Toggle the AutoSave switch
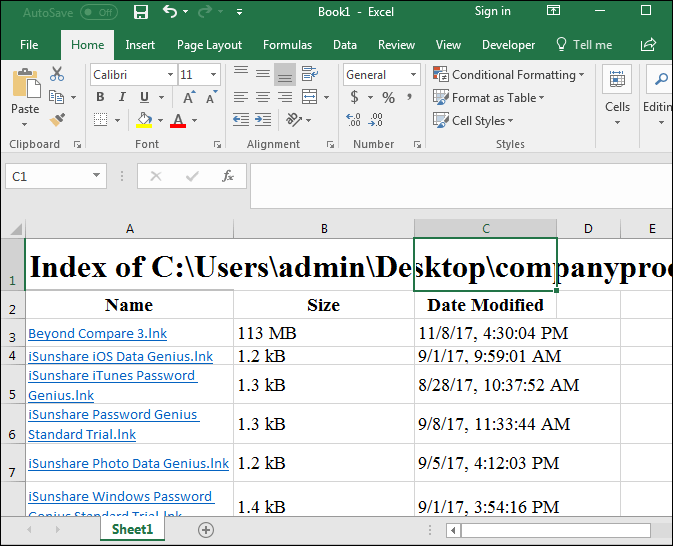Screen dimensions: 673x546 point(98,12)
